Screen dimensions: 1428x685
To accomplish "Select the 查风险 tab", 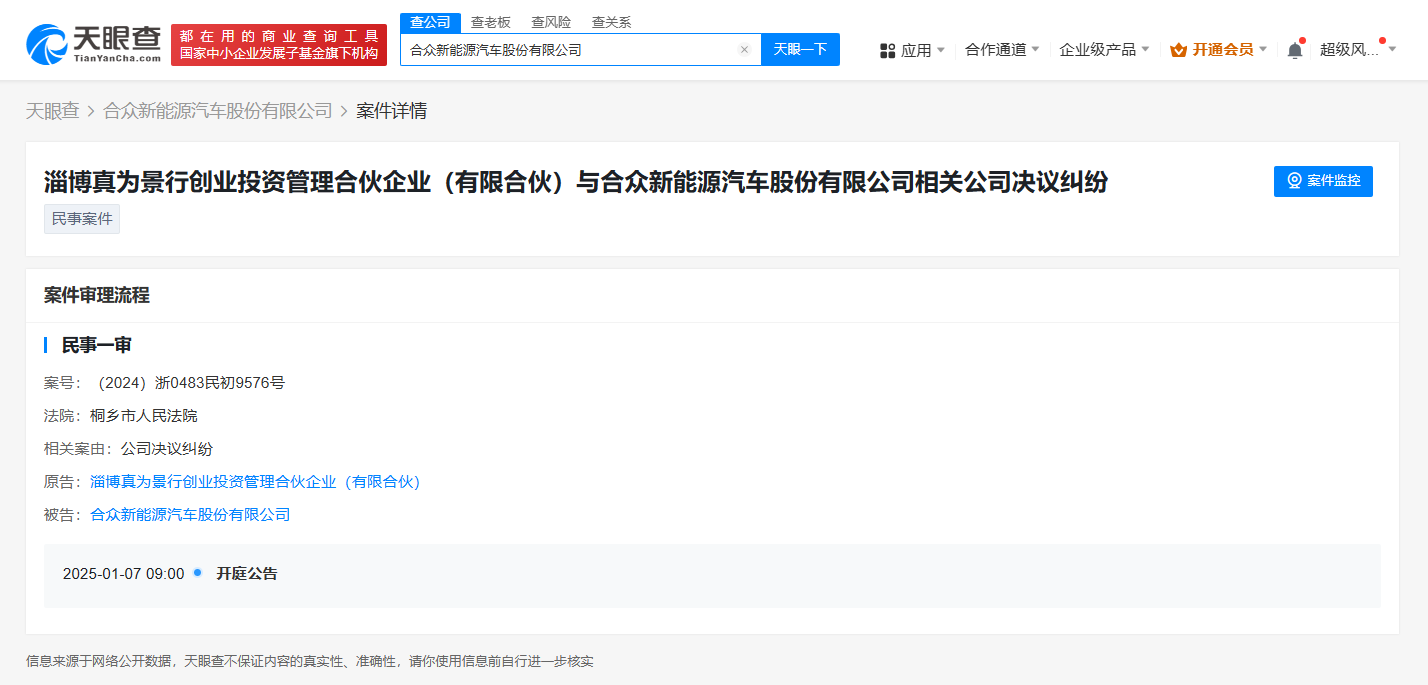I will (x=552, y=21).
